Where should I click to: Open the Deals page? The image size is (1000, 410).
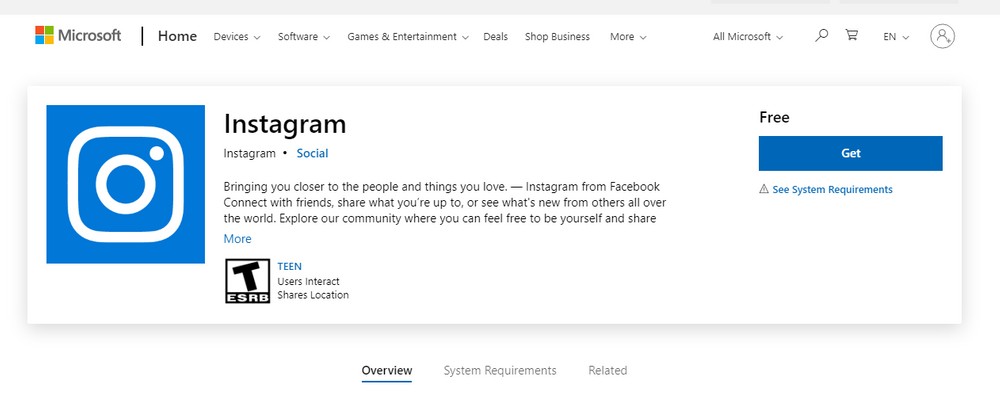point(496,37)
